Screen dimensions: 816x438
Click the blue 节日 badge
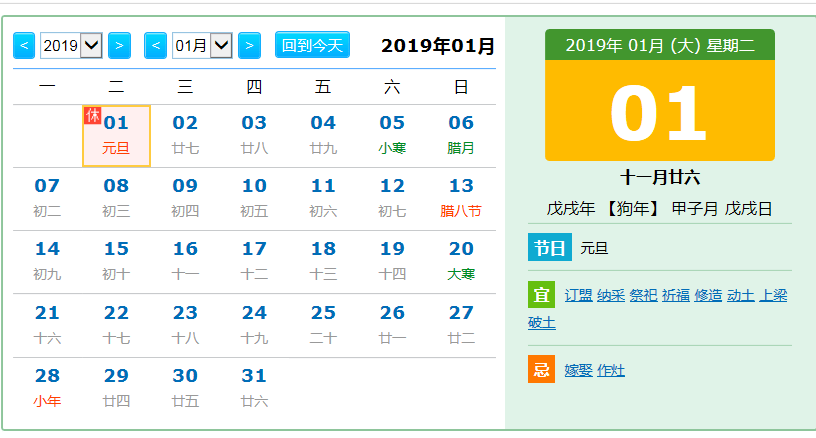[x=548, y=248]
